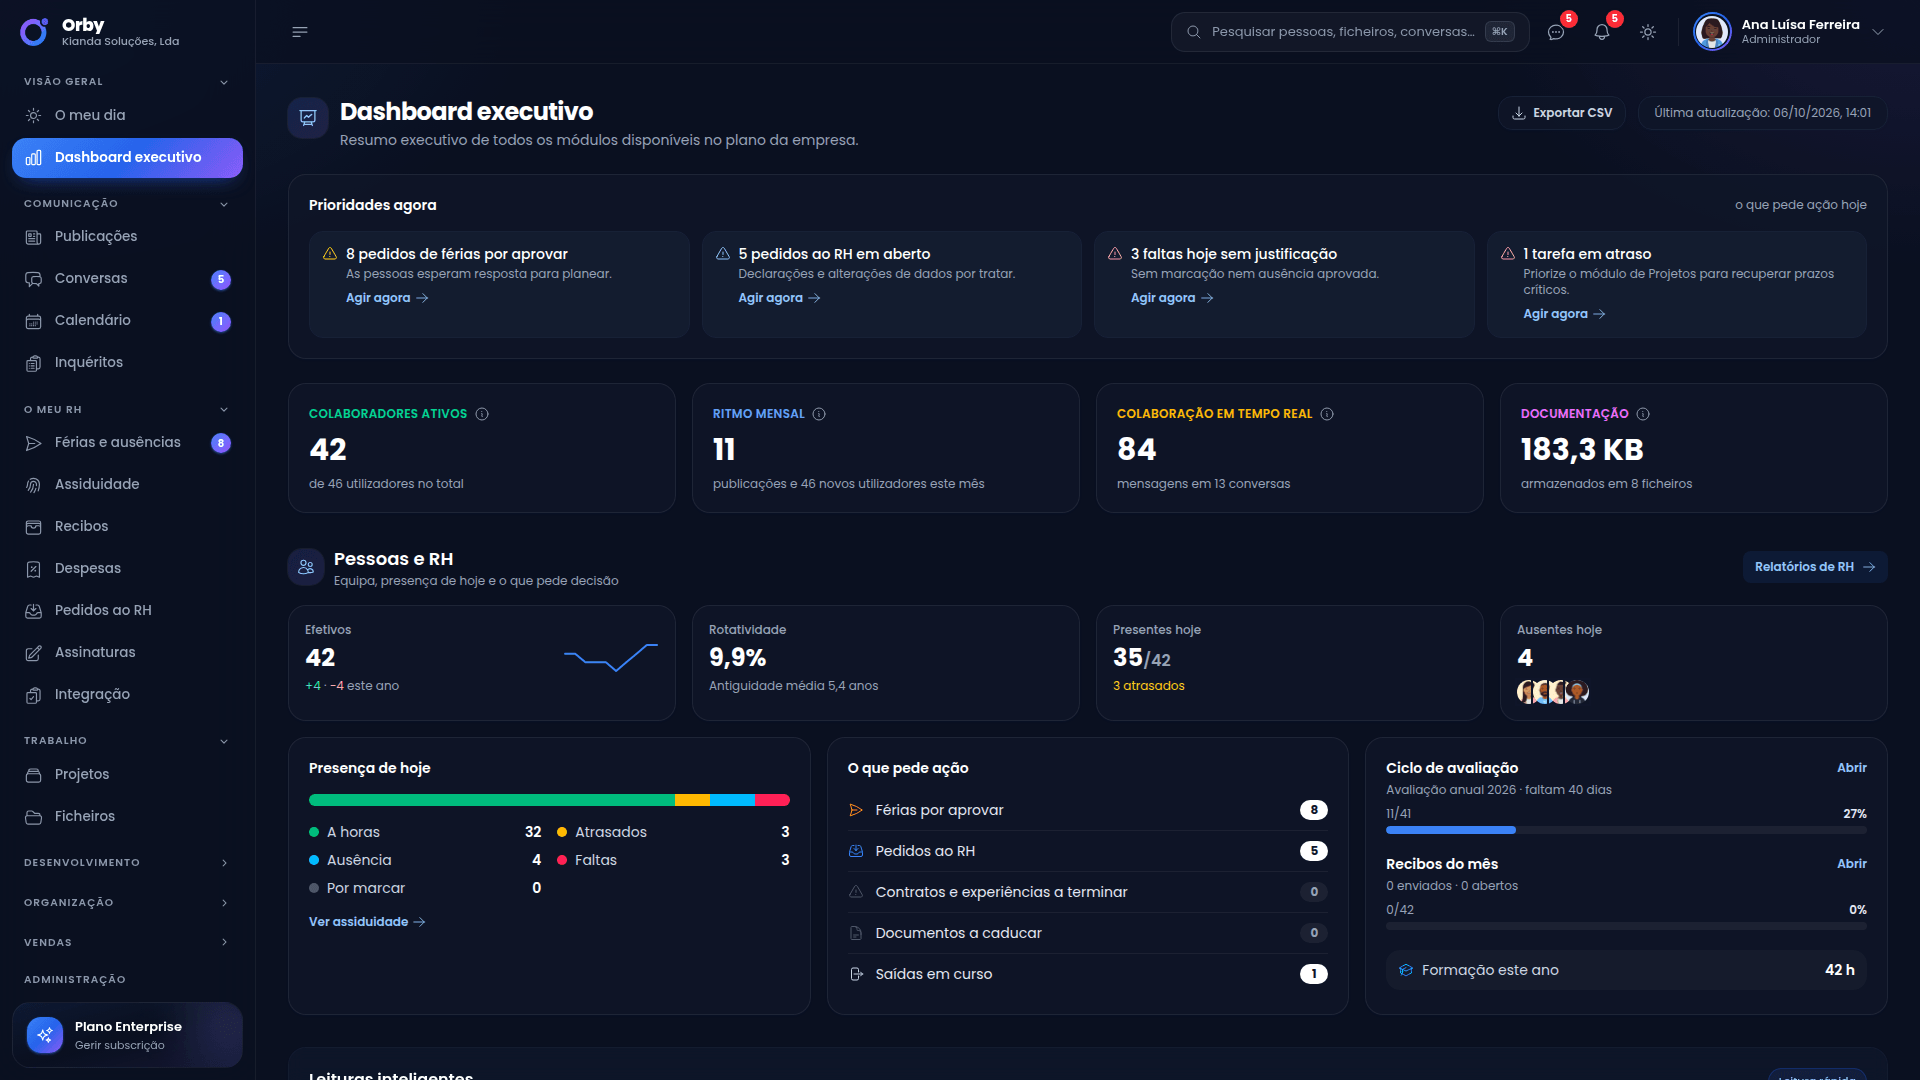Open O meu dia page

[127, 116]
